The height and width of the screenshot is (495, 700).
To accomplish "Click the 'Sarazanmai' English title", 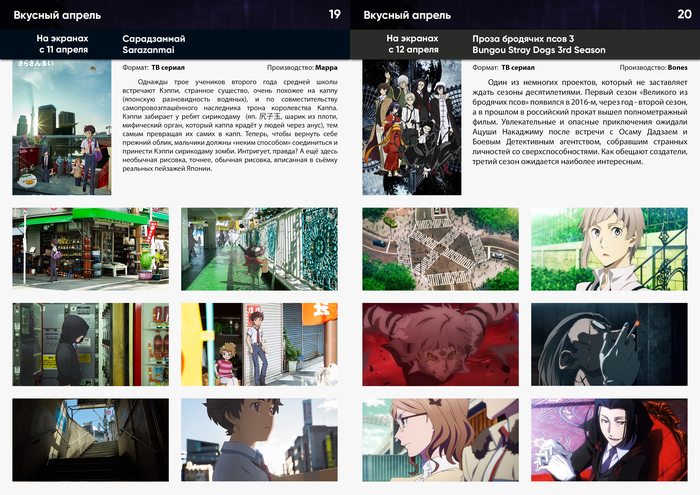I will point(148,50).
